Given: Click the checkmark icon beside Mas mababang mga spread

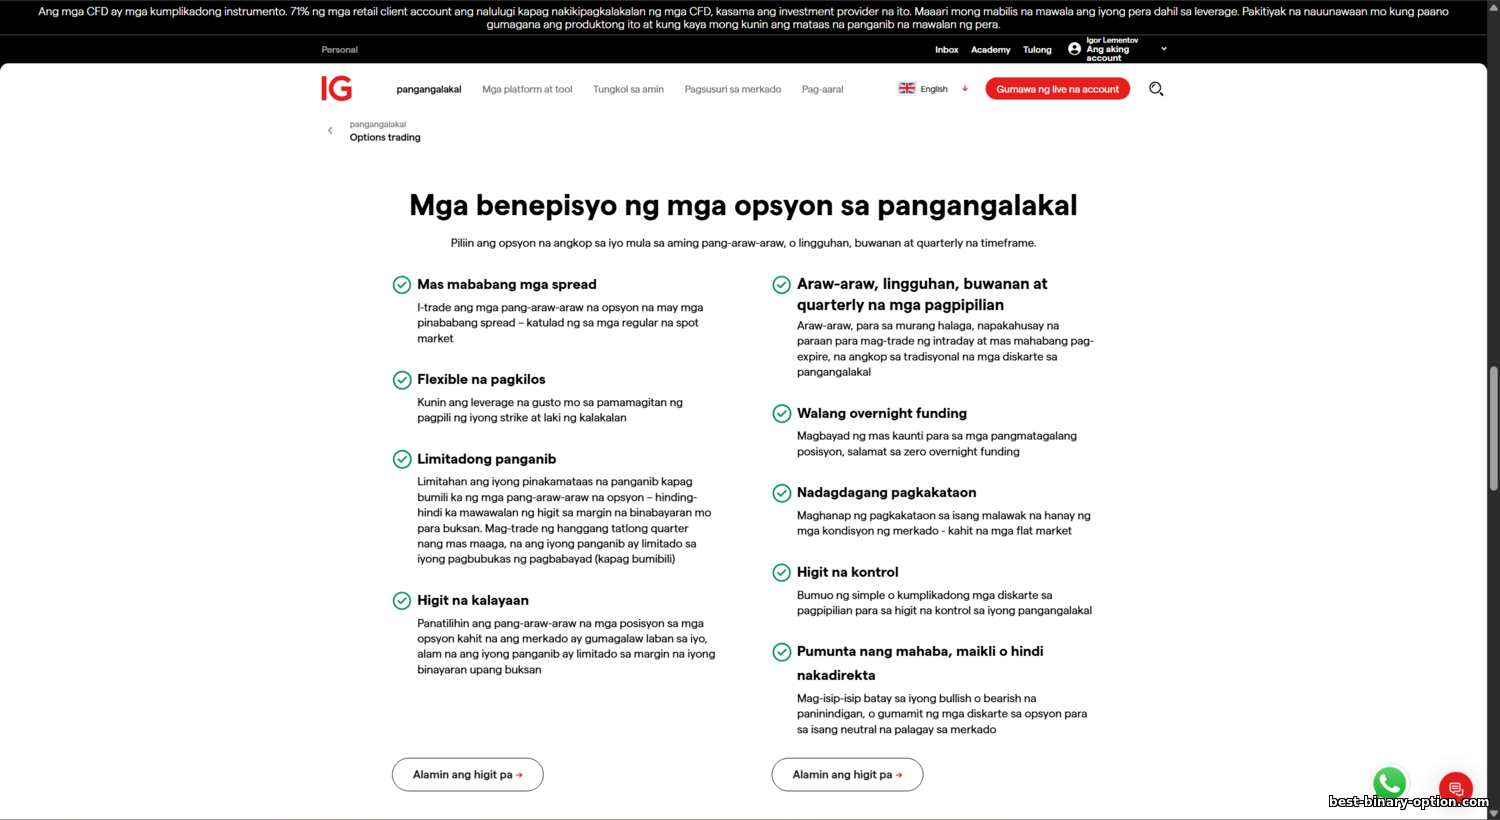Looking at the screenshot, I should pos(402,285).
